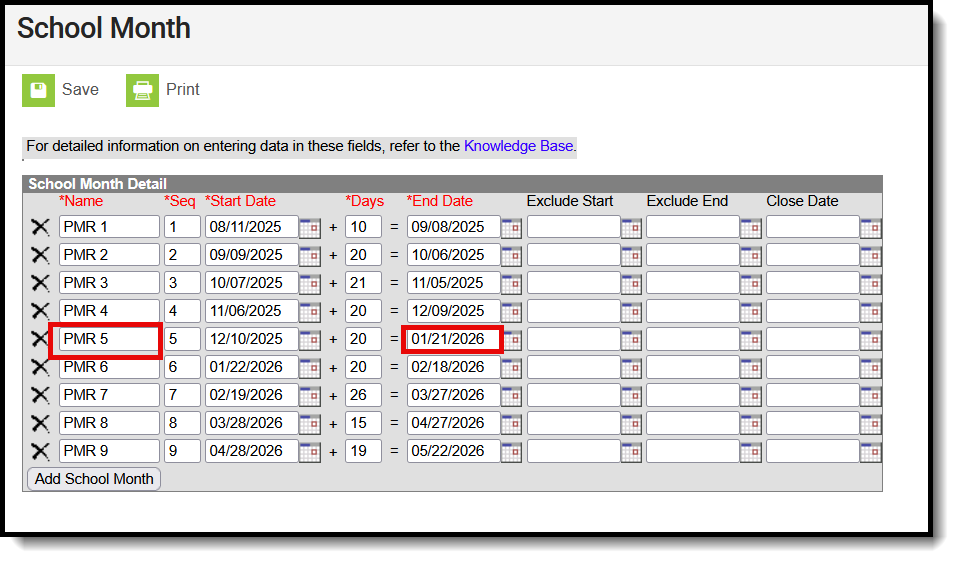
Task: Click Close Date field for PMR 1
Action: [813, 227]
